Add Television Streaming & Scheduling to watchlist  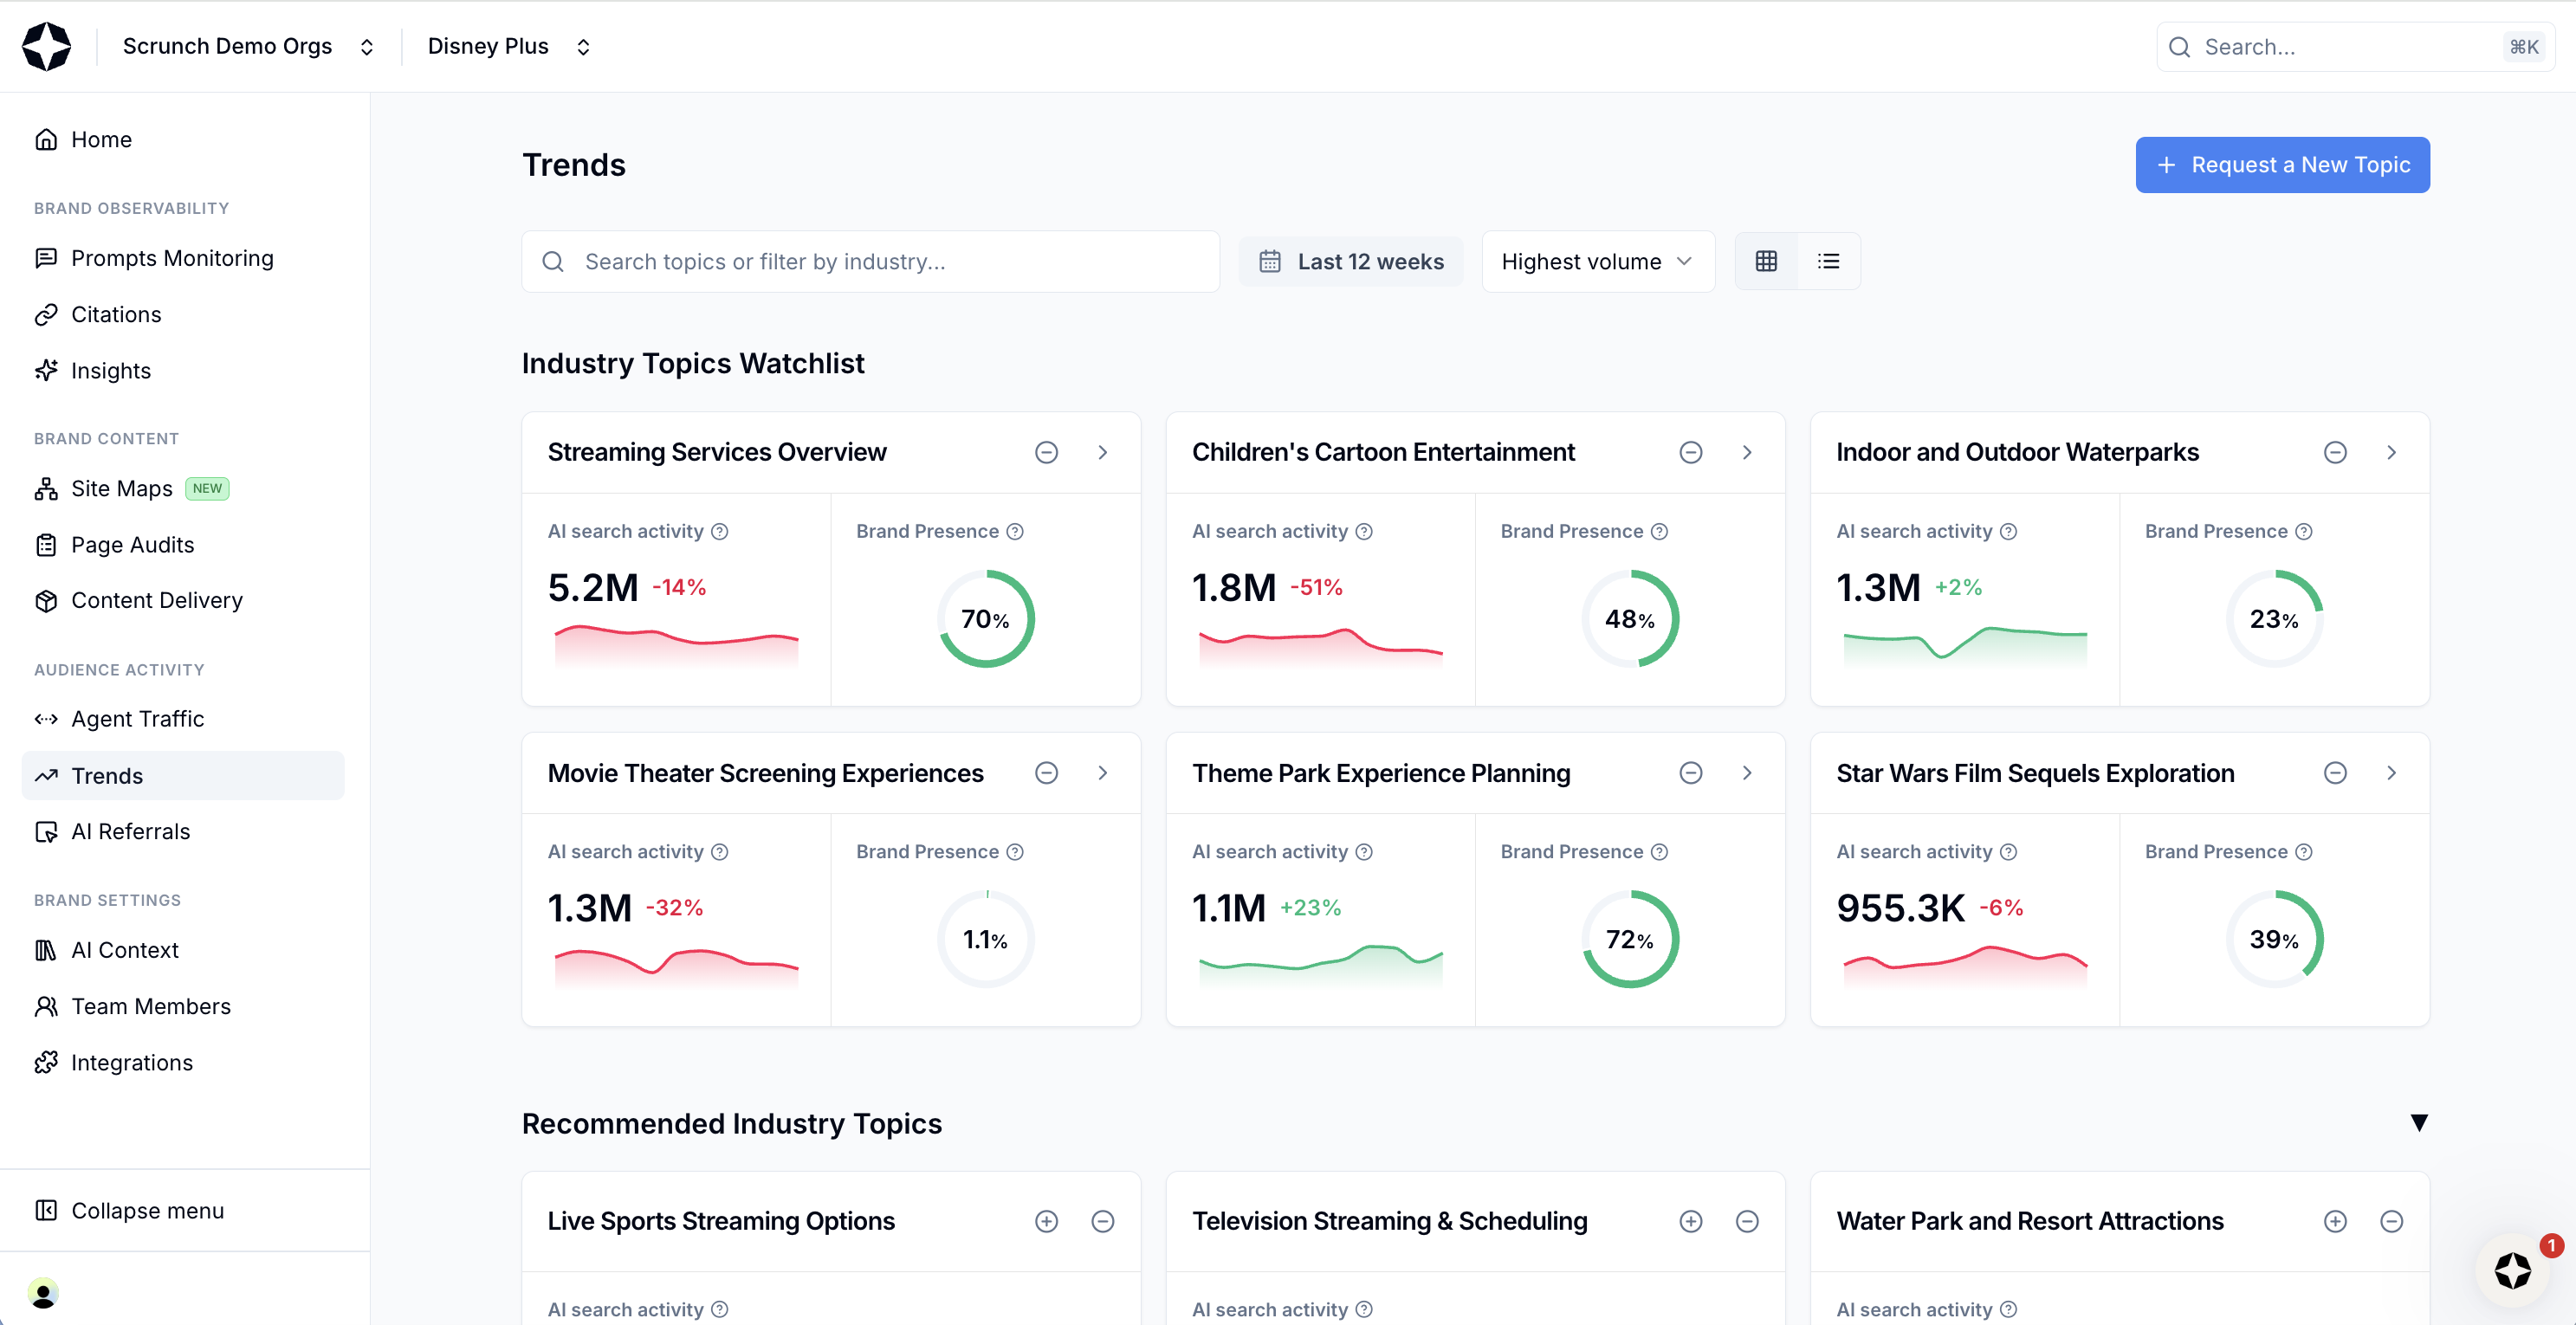(1690, 1221)
